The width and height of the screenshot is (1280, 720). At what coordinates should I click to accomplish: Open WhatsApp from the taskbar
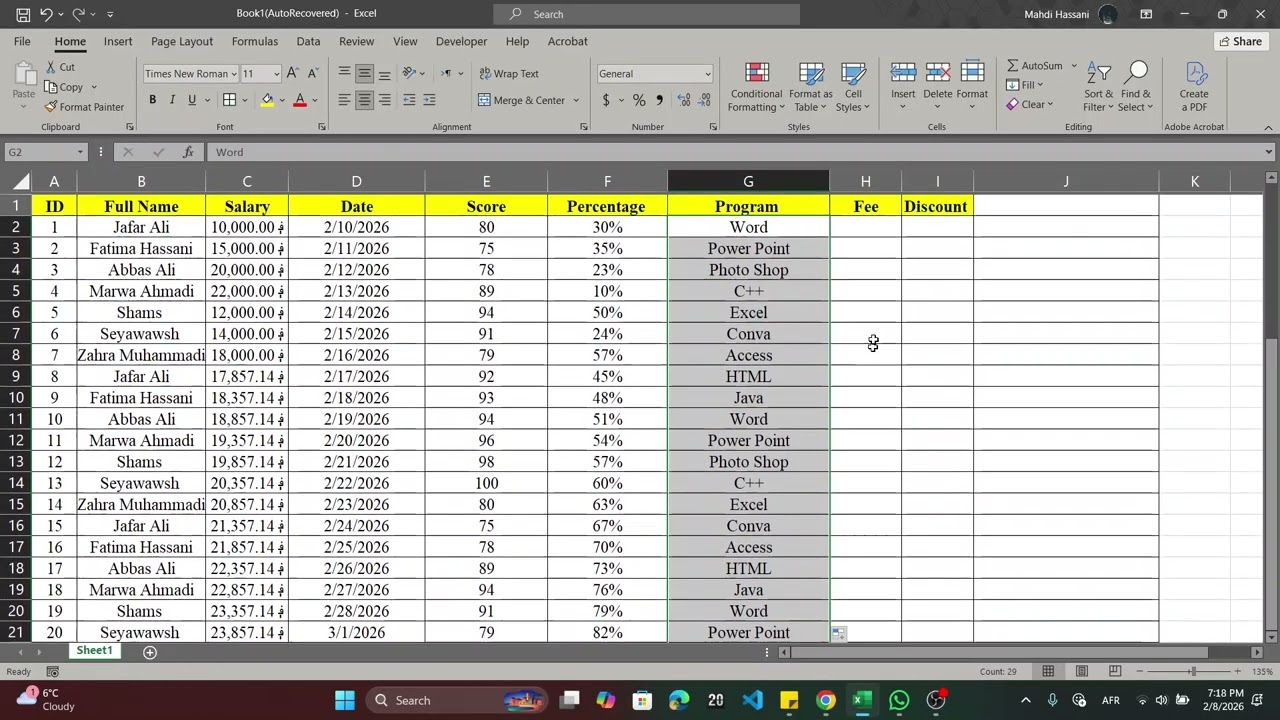899,700
